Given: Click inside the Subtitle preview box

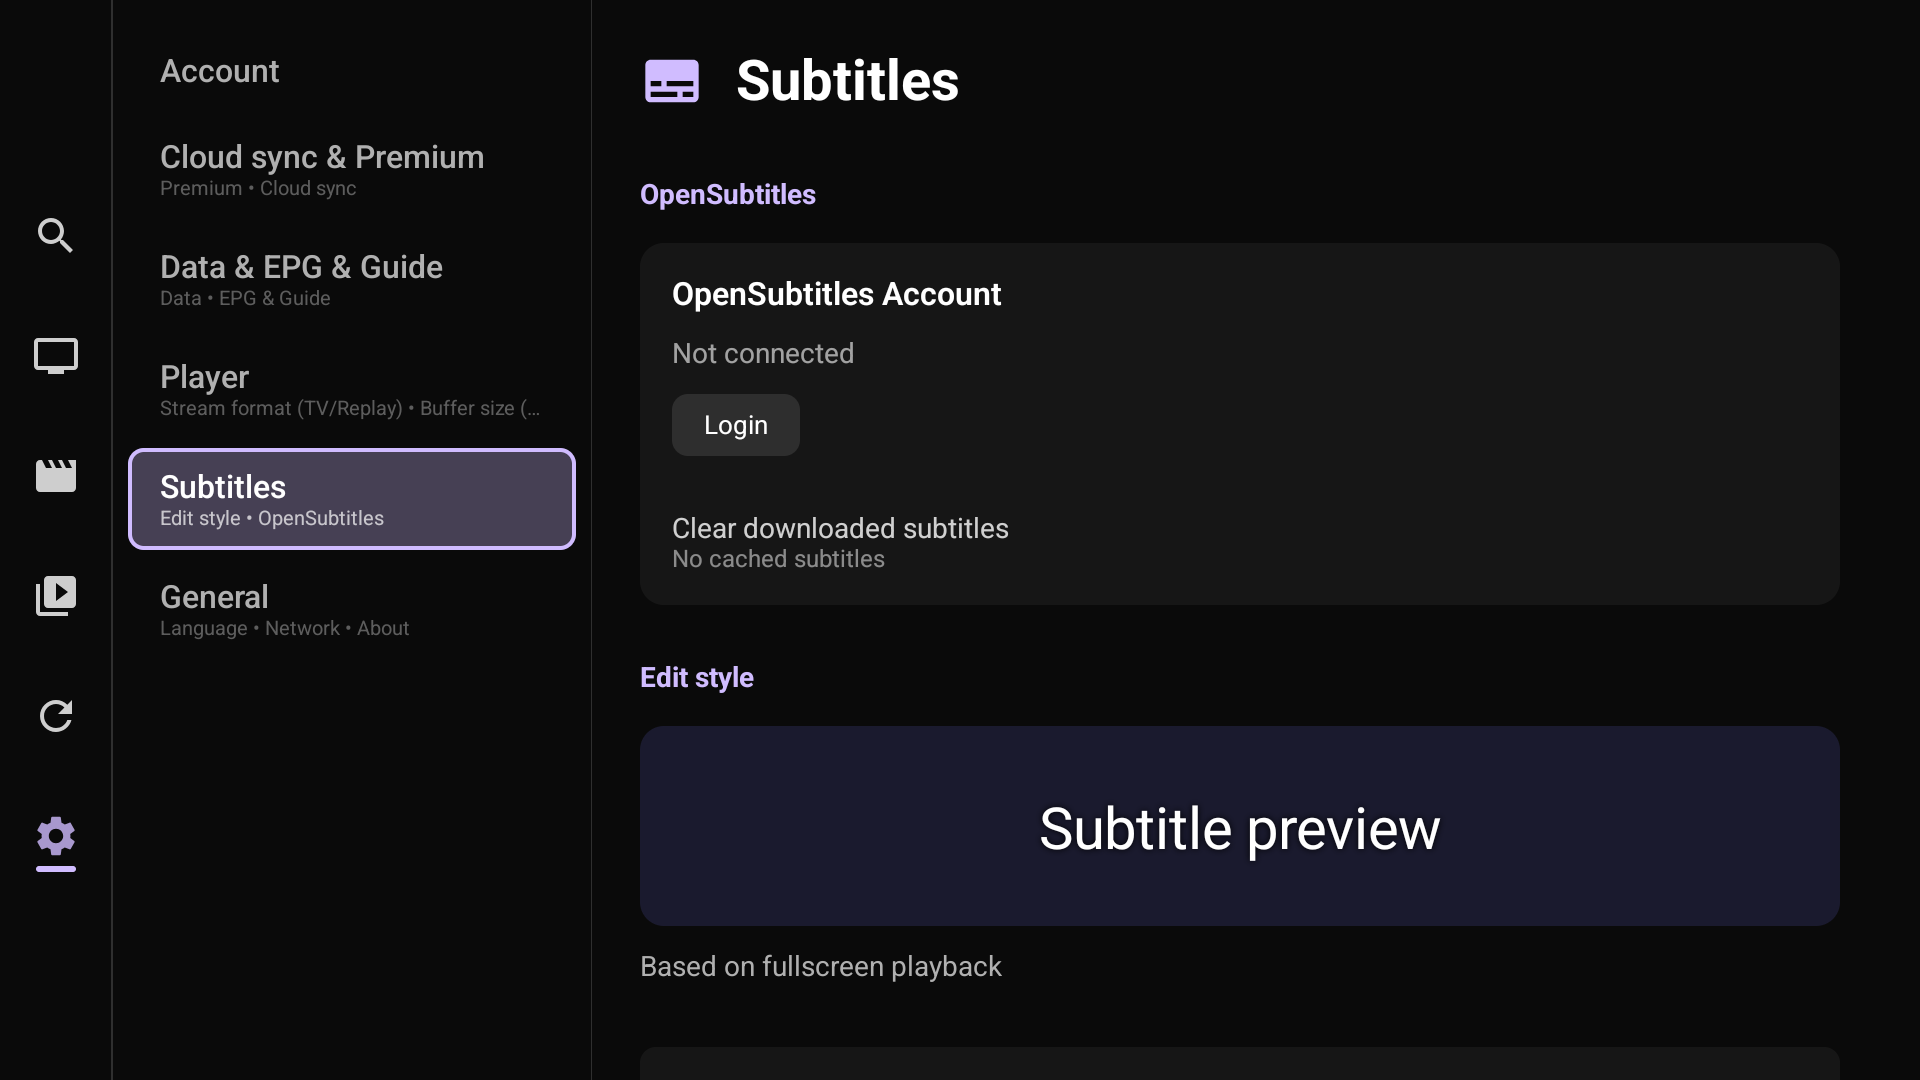Looking at the screenshot, I should (1238, 827).
